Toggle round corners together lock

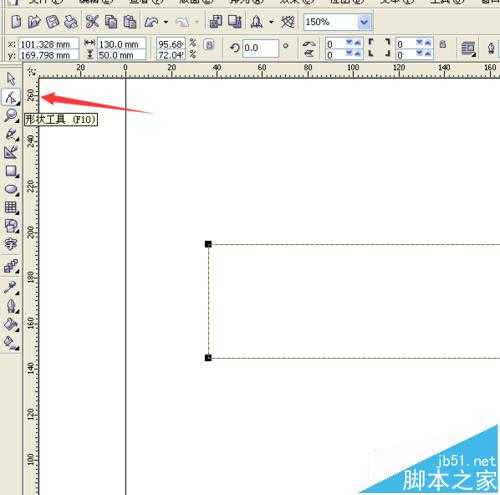pos(443,44)
